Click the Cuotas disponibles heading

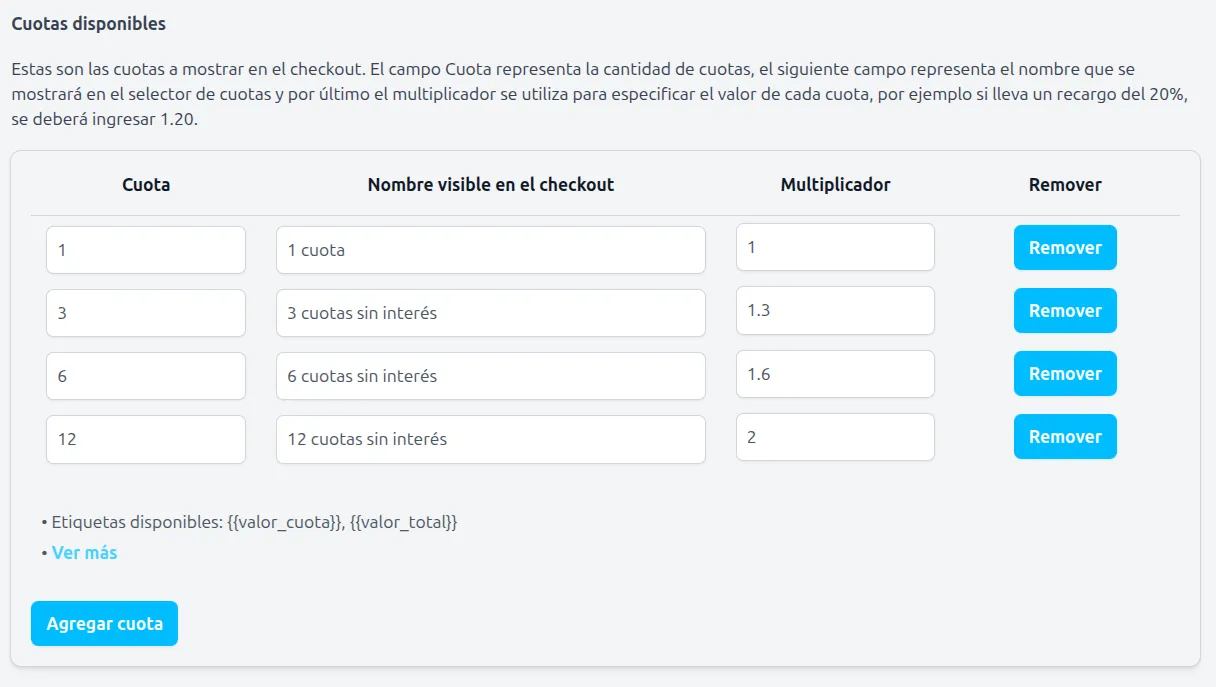[x=86, y=23]
